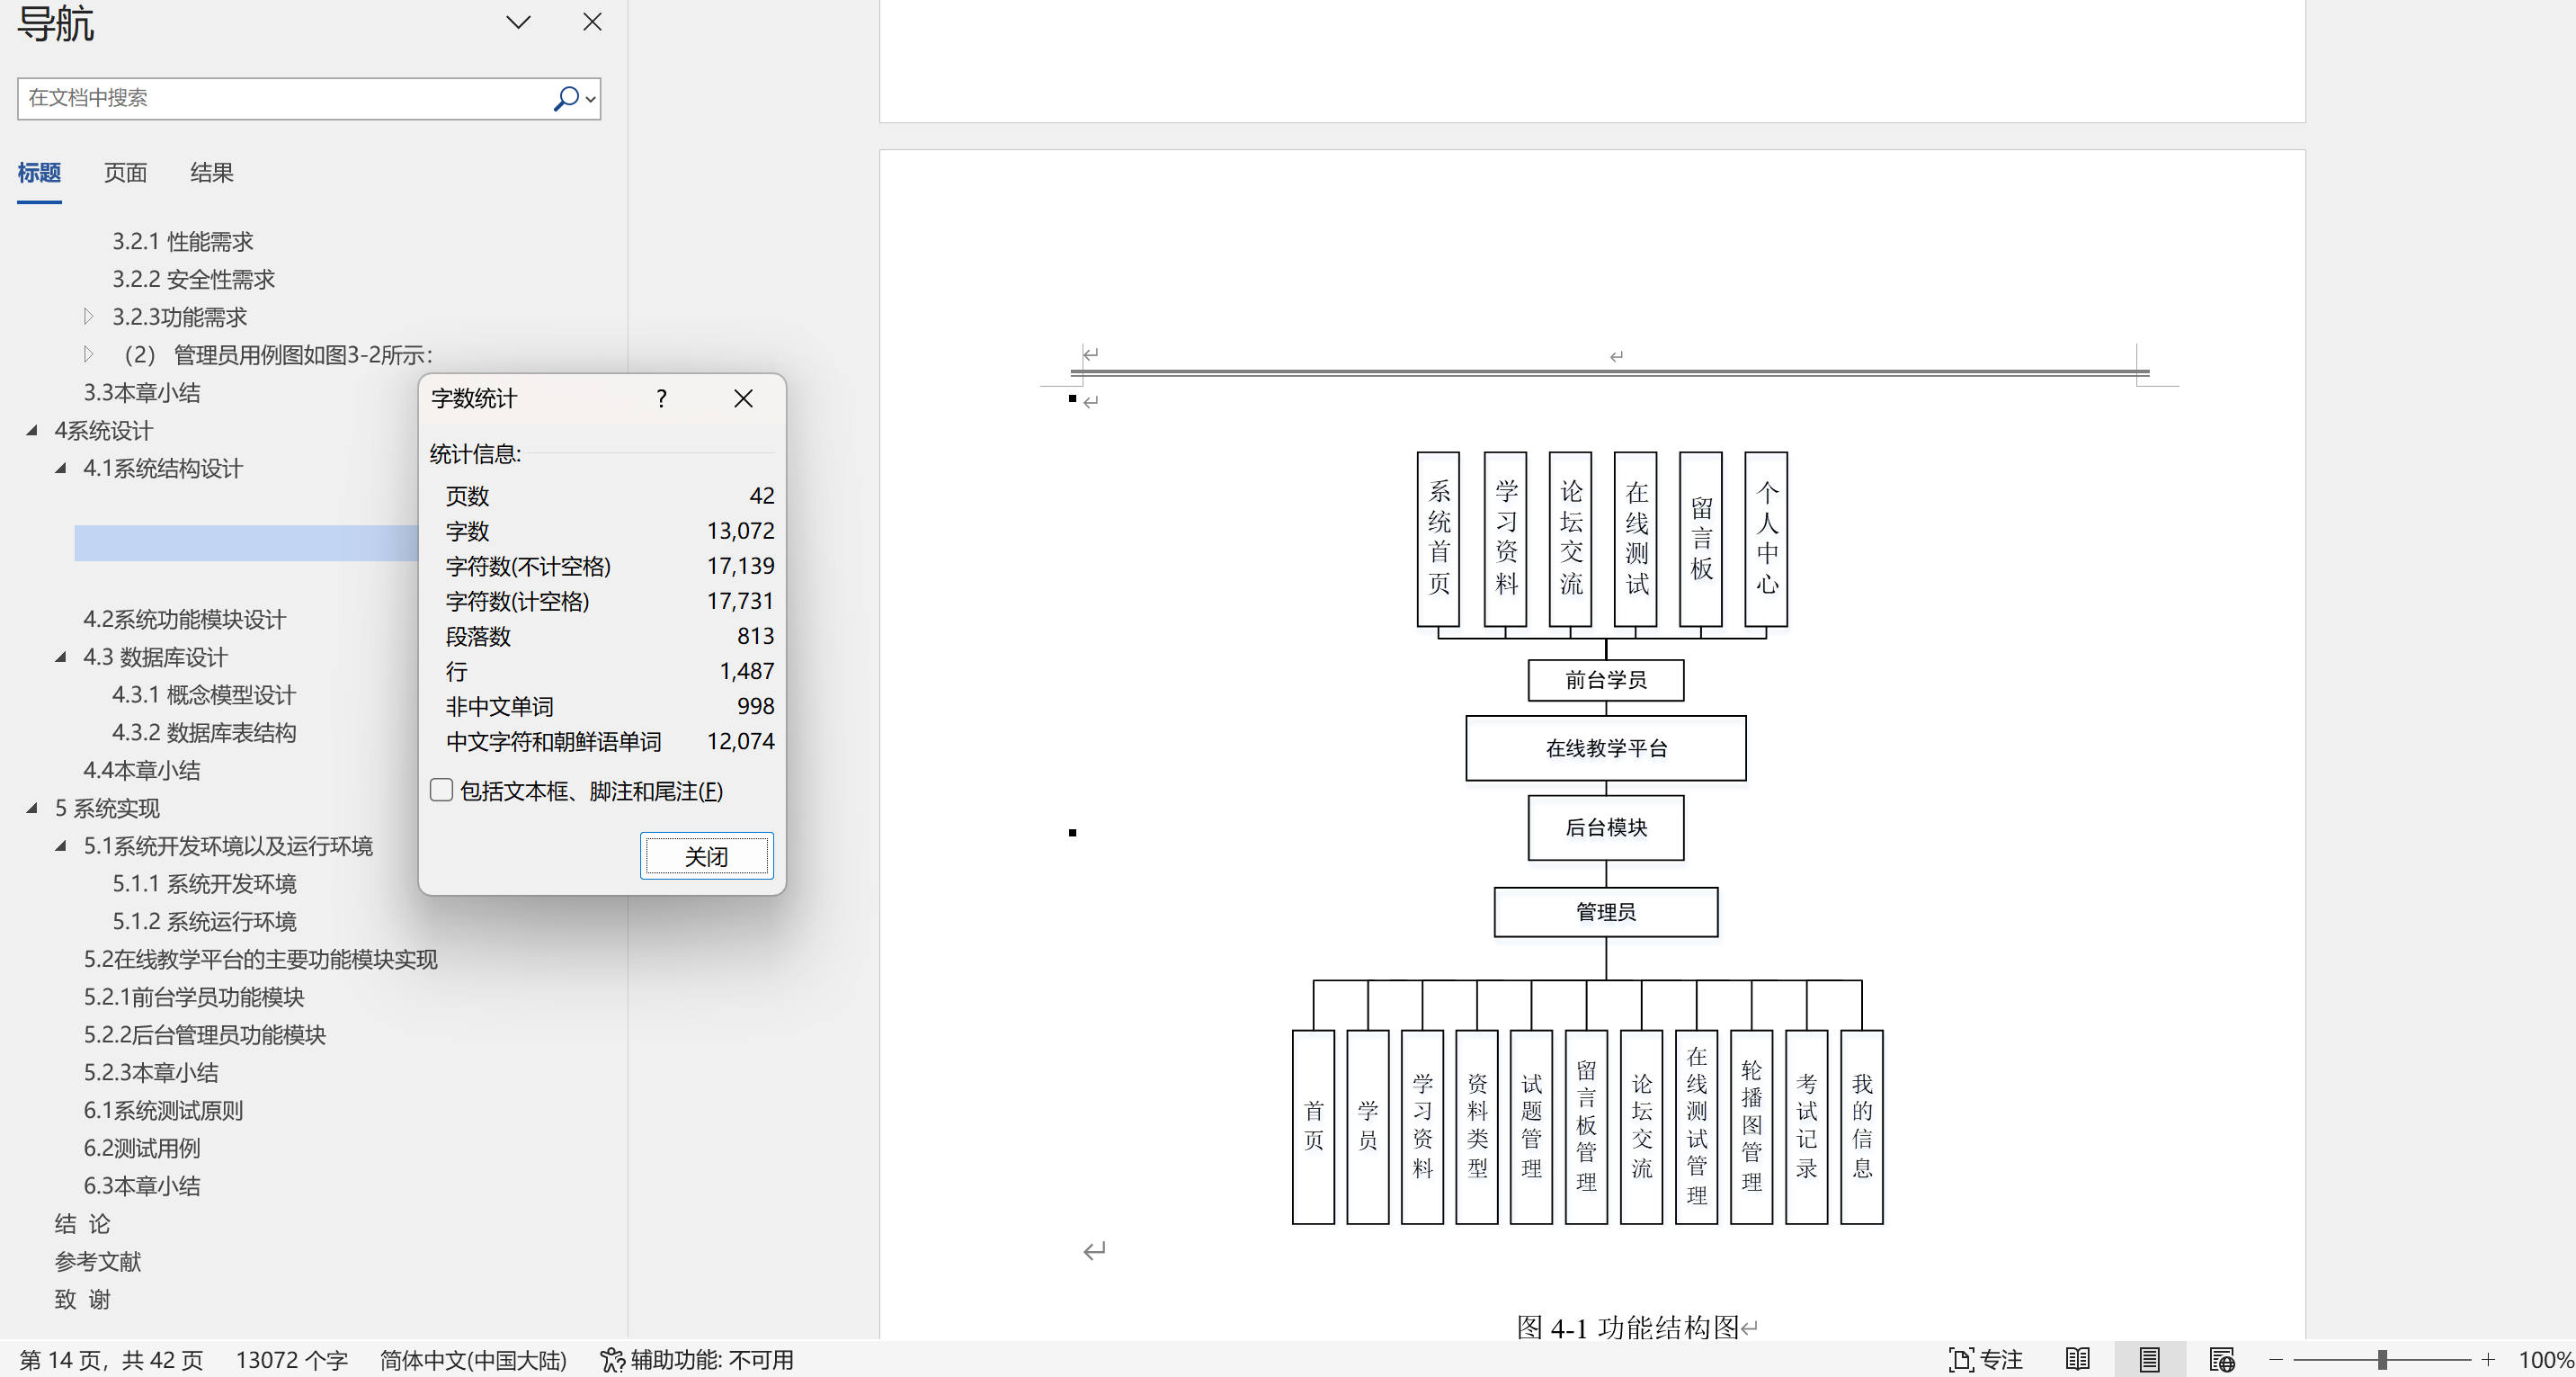Viewport: 2576px width, 1377px height.
Task: Navigate to 4.3.2 数据库表结构
Action: pyautogui.click(x=203, y=732)
